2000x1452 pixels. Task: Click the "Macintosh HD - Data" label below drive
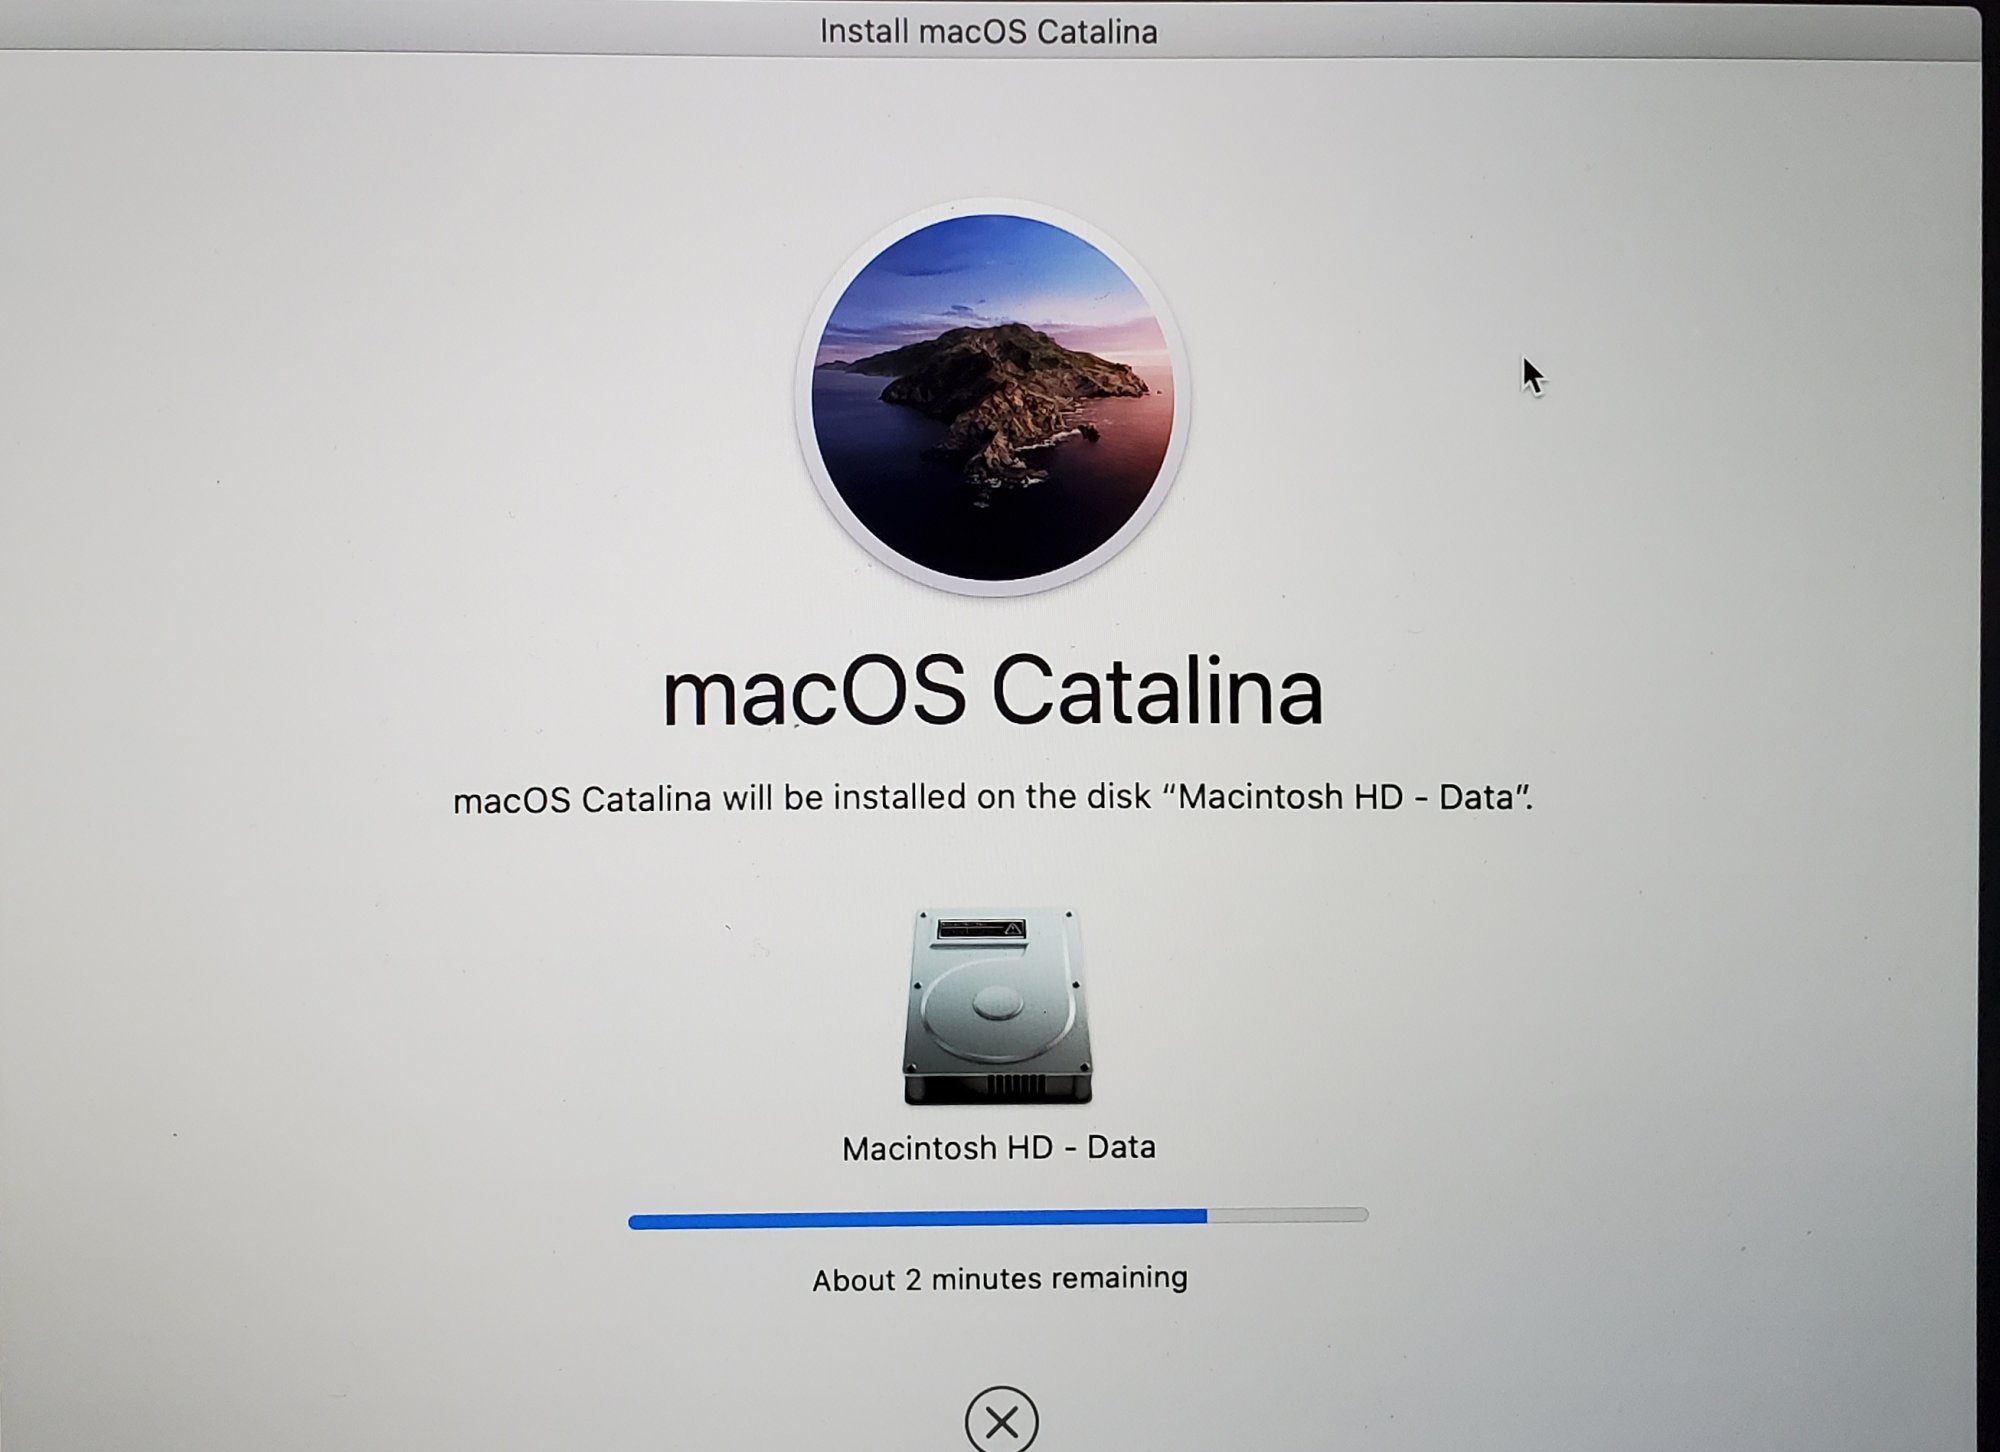[x=998, y=1147]
